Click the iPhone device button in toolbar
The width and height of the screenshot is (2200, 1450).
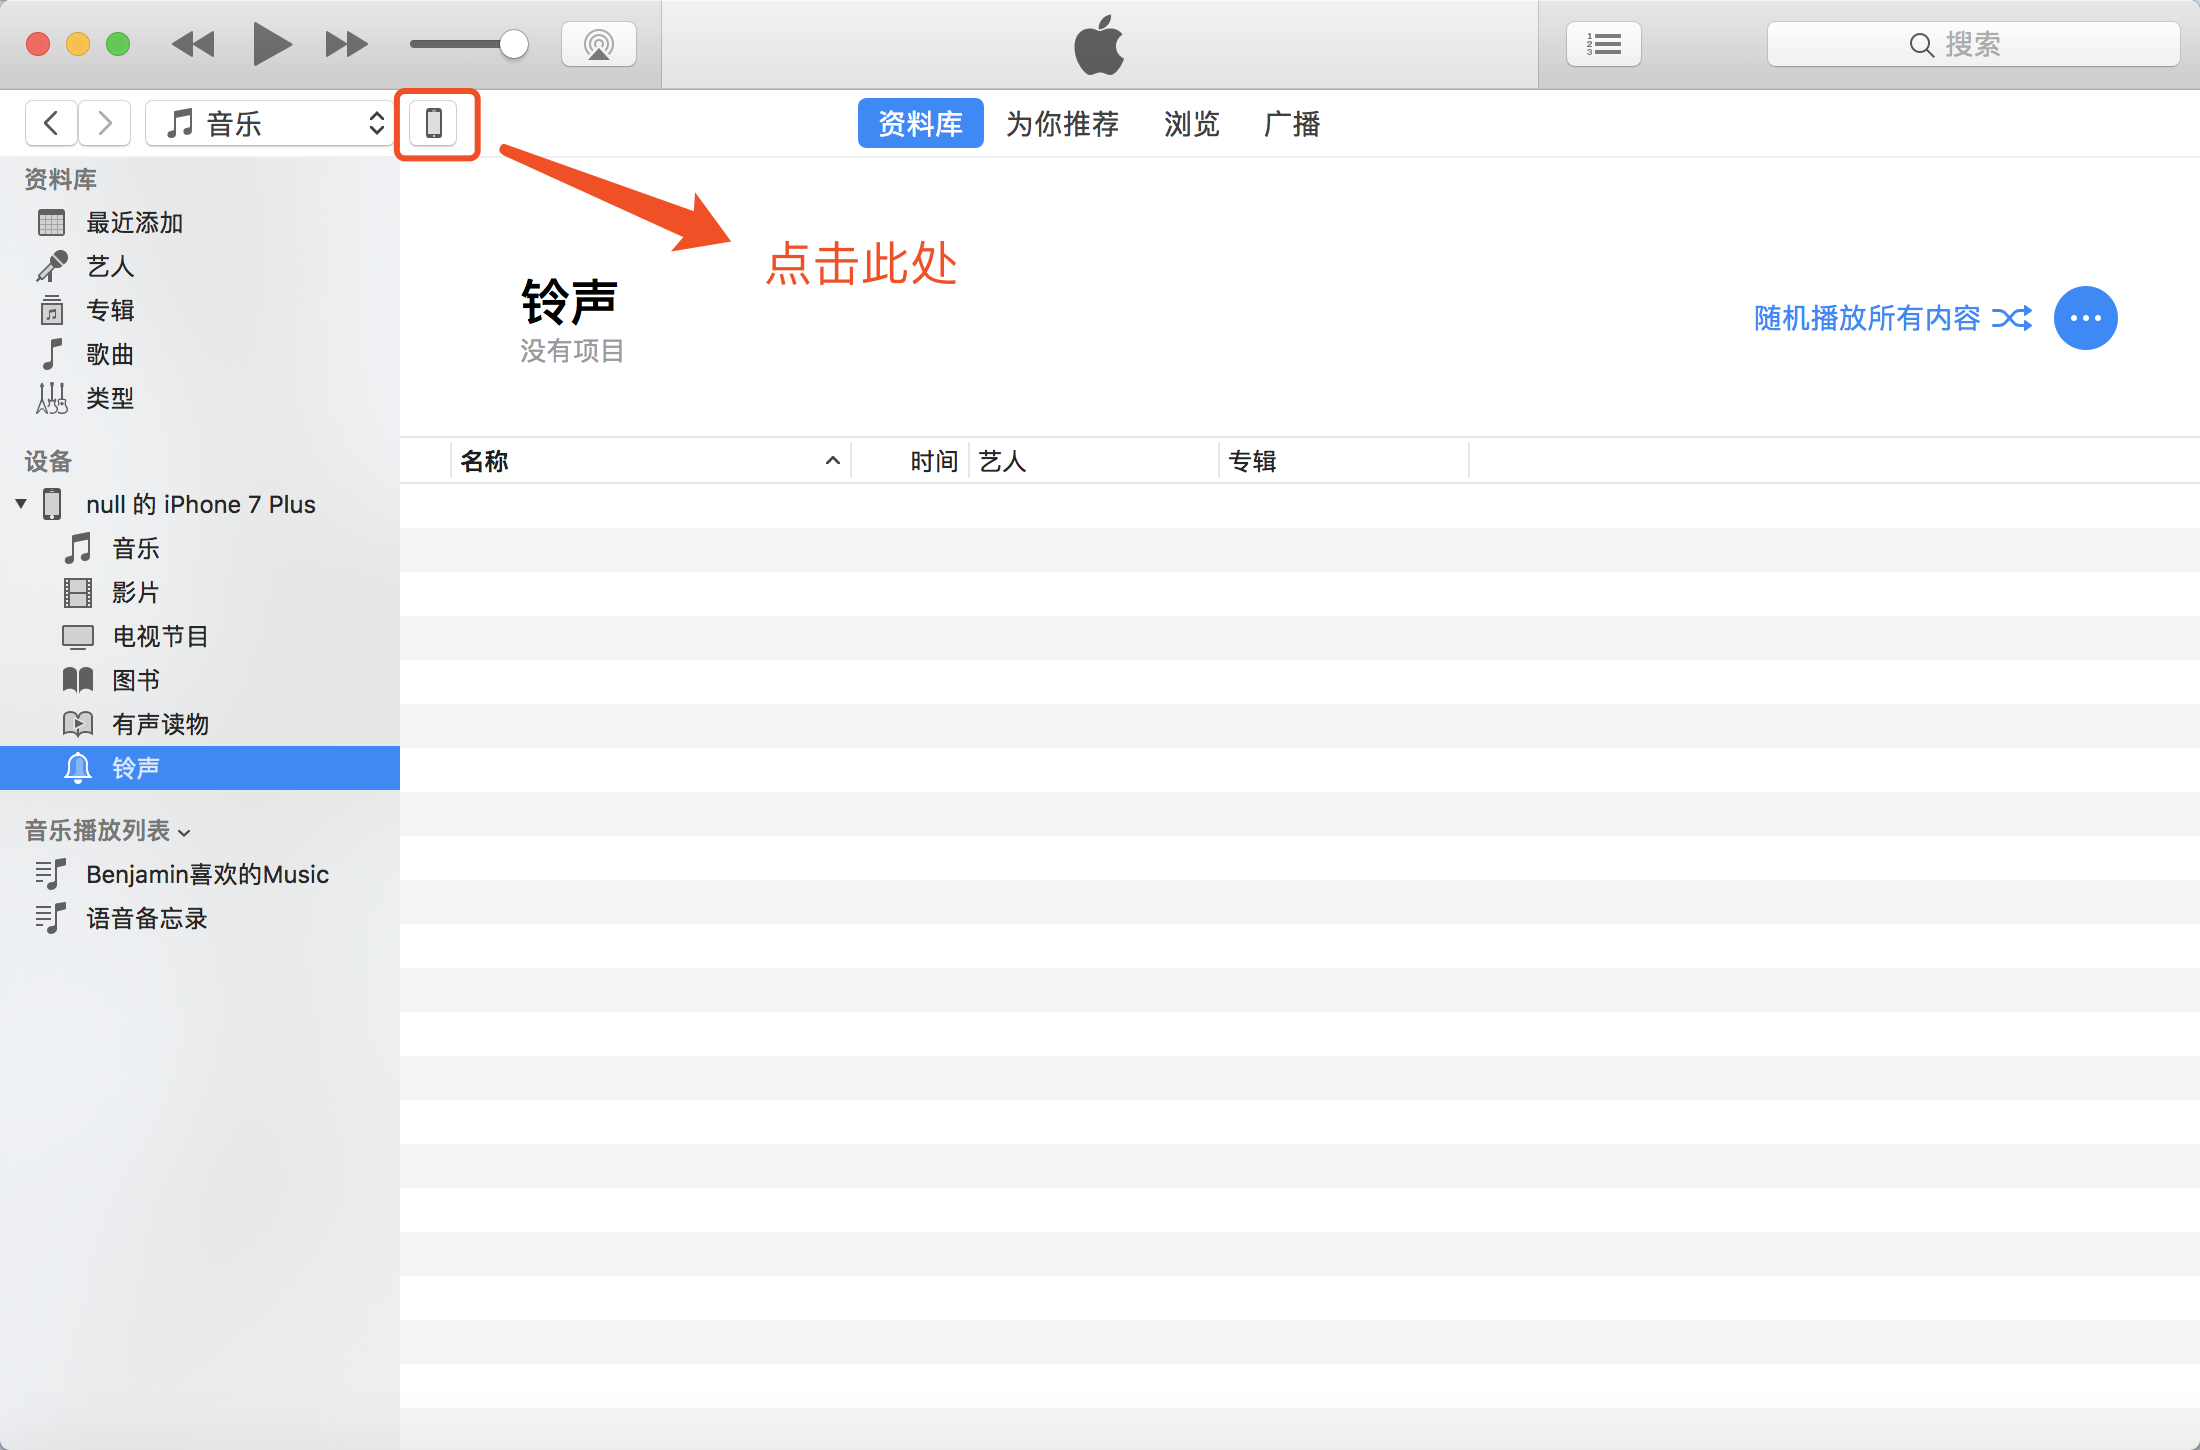(434, 123)
